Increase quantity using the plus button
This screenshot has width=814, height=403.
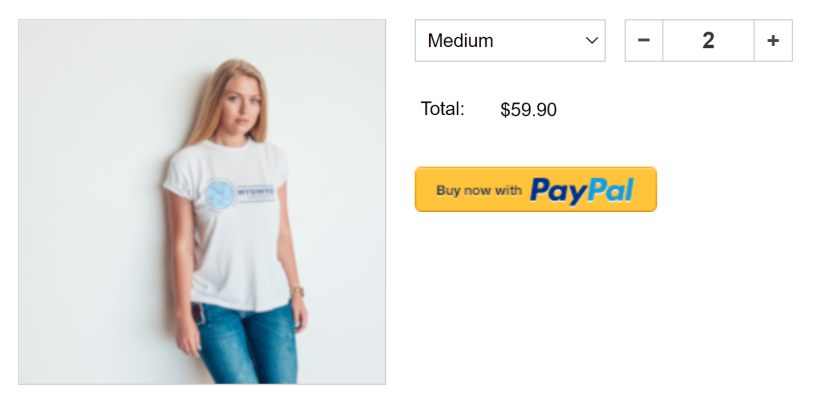(x=773, y=41)
